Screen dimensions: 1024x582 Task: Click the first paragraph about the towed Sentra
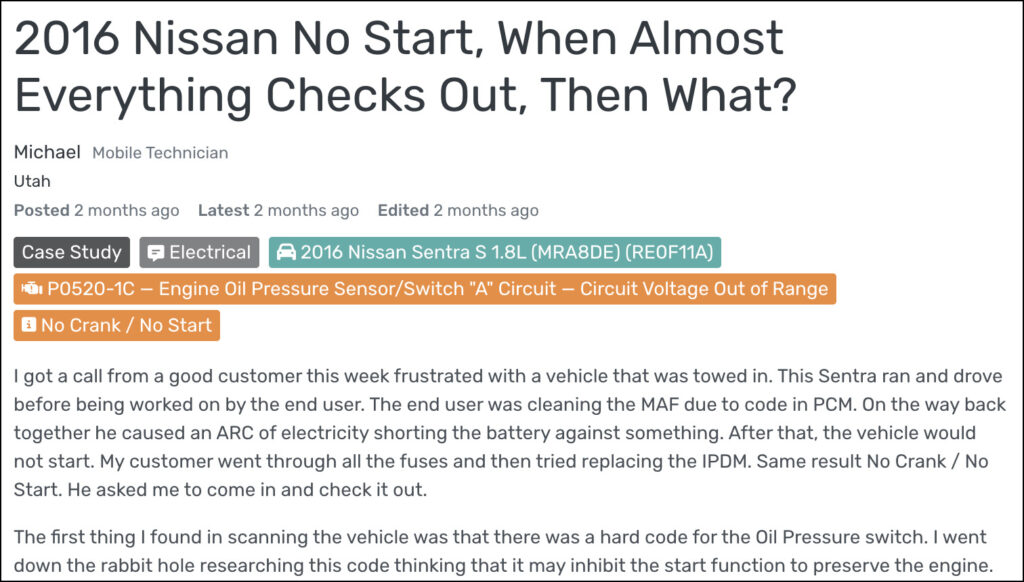509,432
